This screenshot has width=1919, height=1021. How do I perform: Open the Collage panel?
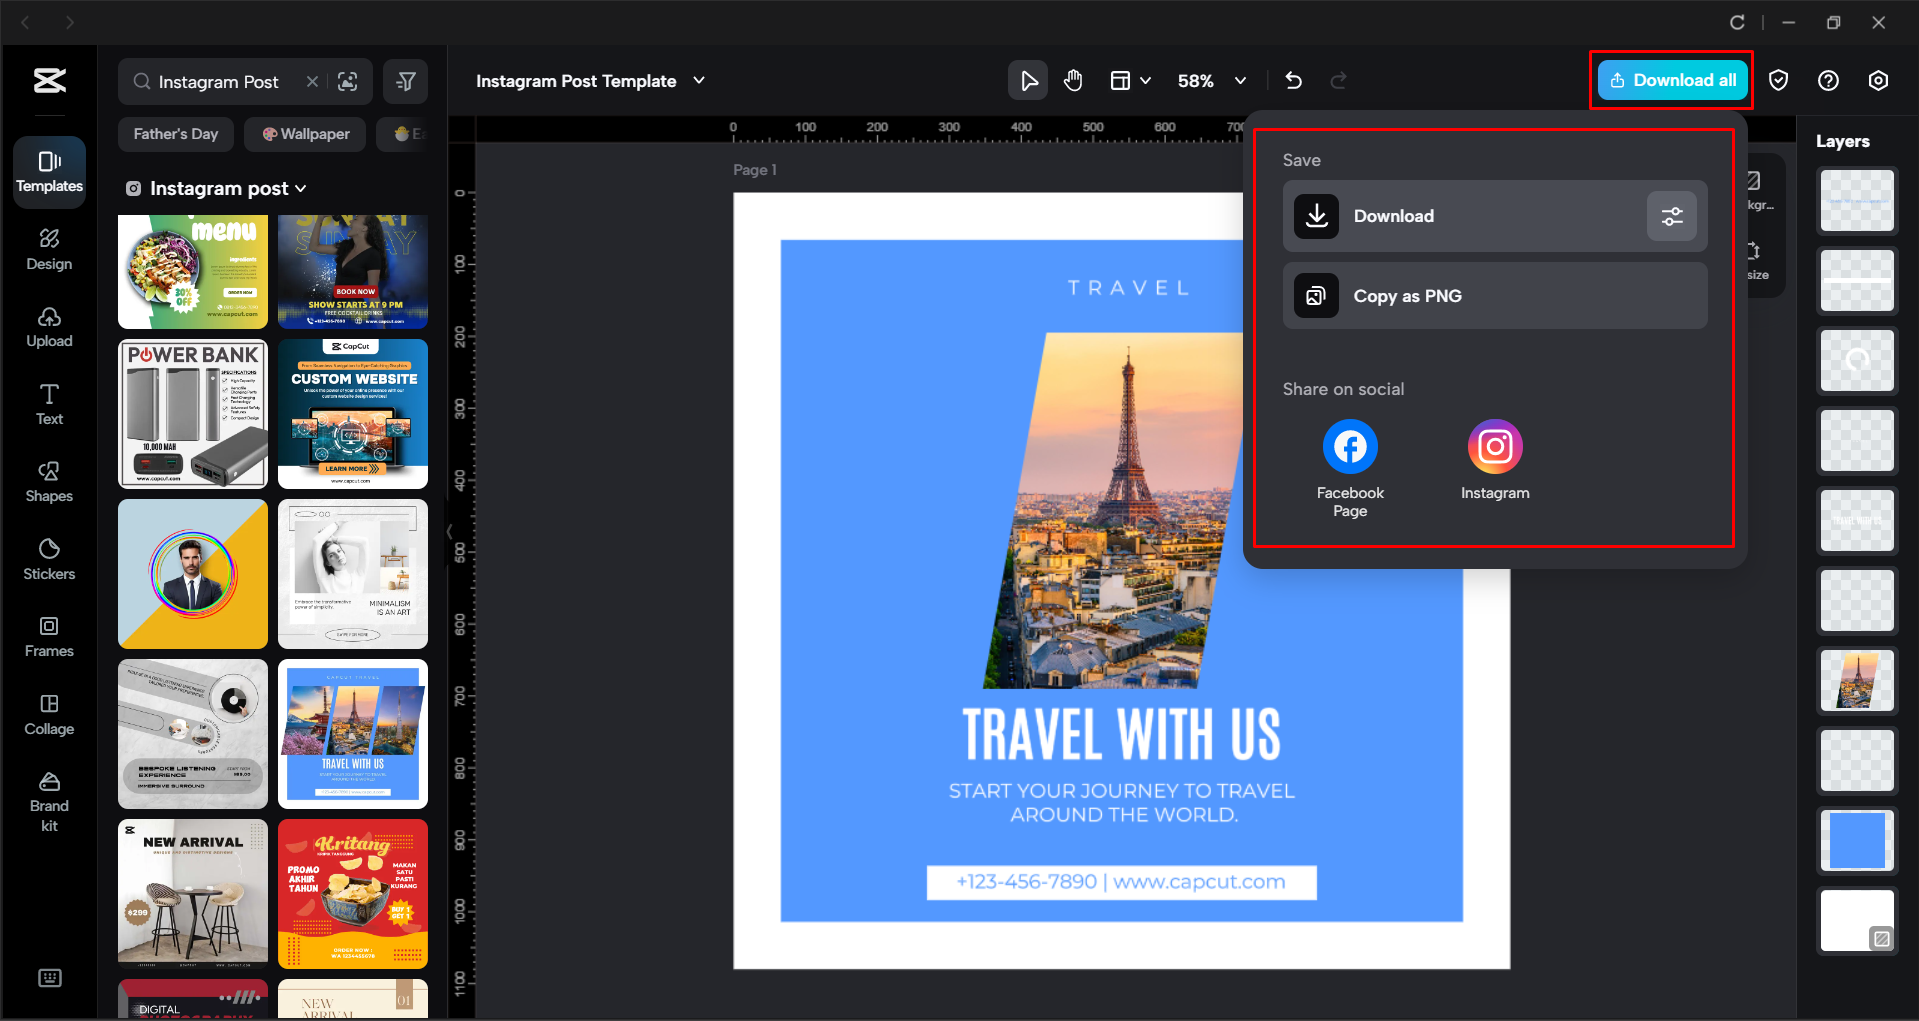[49, 714]
